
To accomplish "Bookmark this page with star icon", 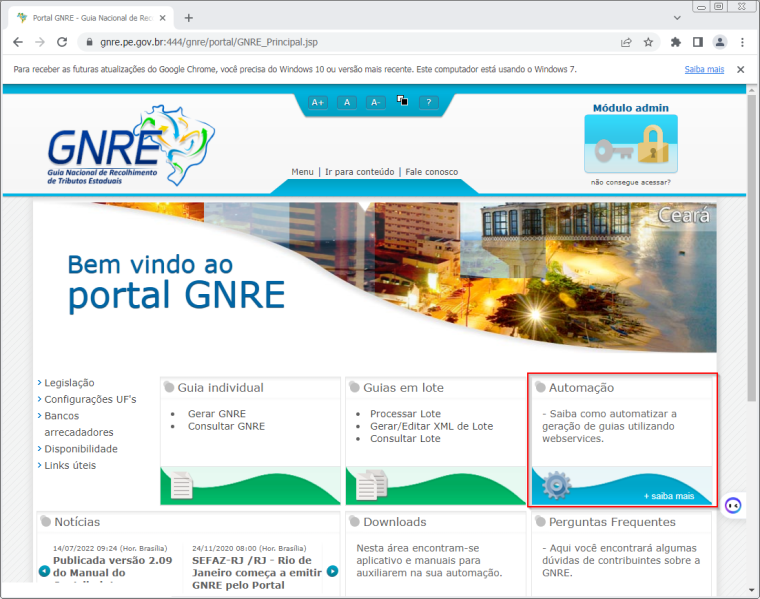I will [x=648, y=42].
